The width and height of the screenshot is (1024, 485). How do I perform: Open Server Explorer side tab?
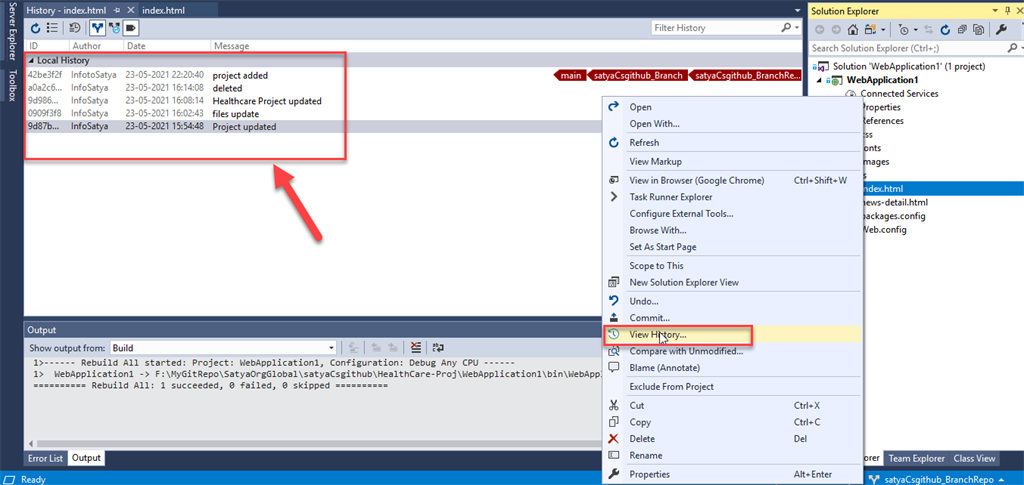[12, 31]
